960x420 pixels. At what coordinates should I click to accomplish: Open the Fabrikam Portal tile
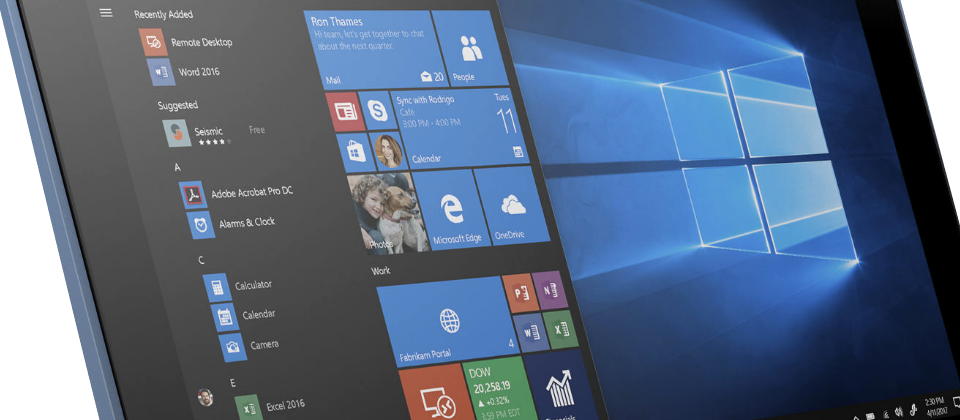[447, 322]
